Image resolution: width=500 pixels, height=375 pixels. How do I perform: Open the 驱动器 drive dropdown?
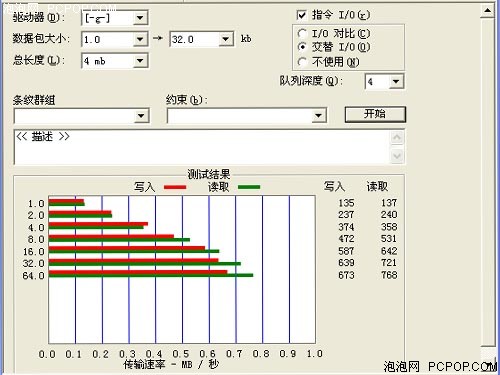tap(140, 18)
